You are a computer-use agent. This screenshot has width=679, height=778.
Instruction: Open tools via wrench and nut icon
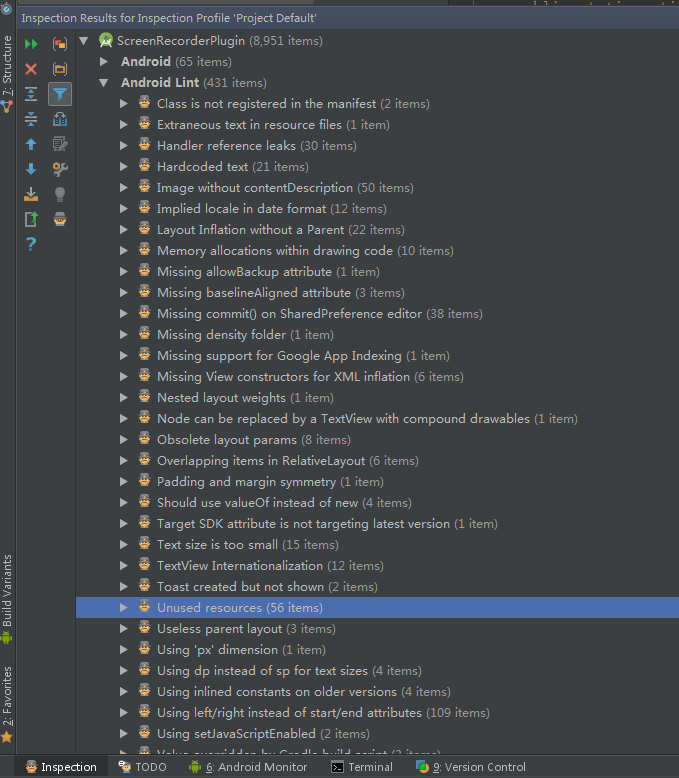60,169
